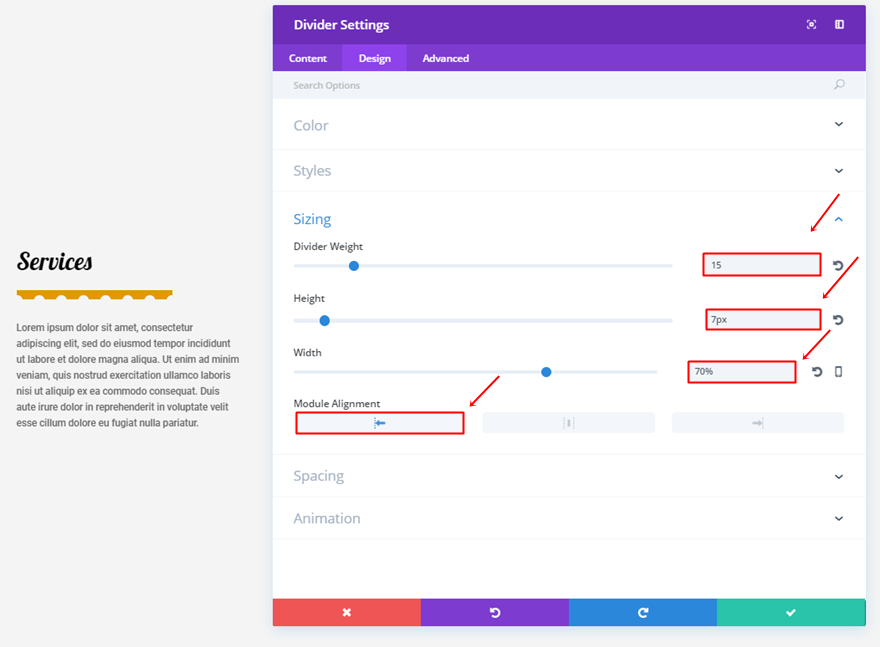This screenshot has height=647, width=880.
Task: Open the Advanced tab
Action: click(445, 58)
